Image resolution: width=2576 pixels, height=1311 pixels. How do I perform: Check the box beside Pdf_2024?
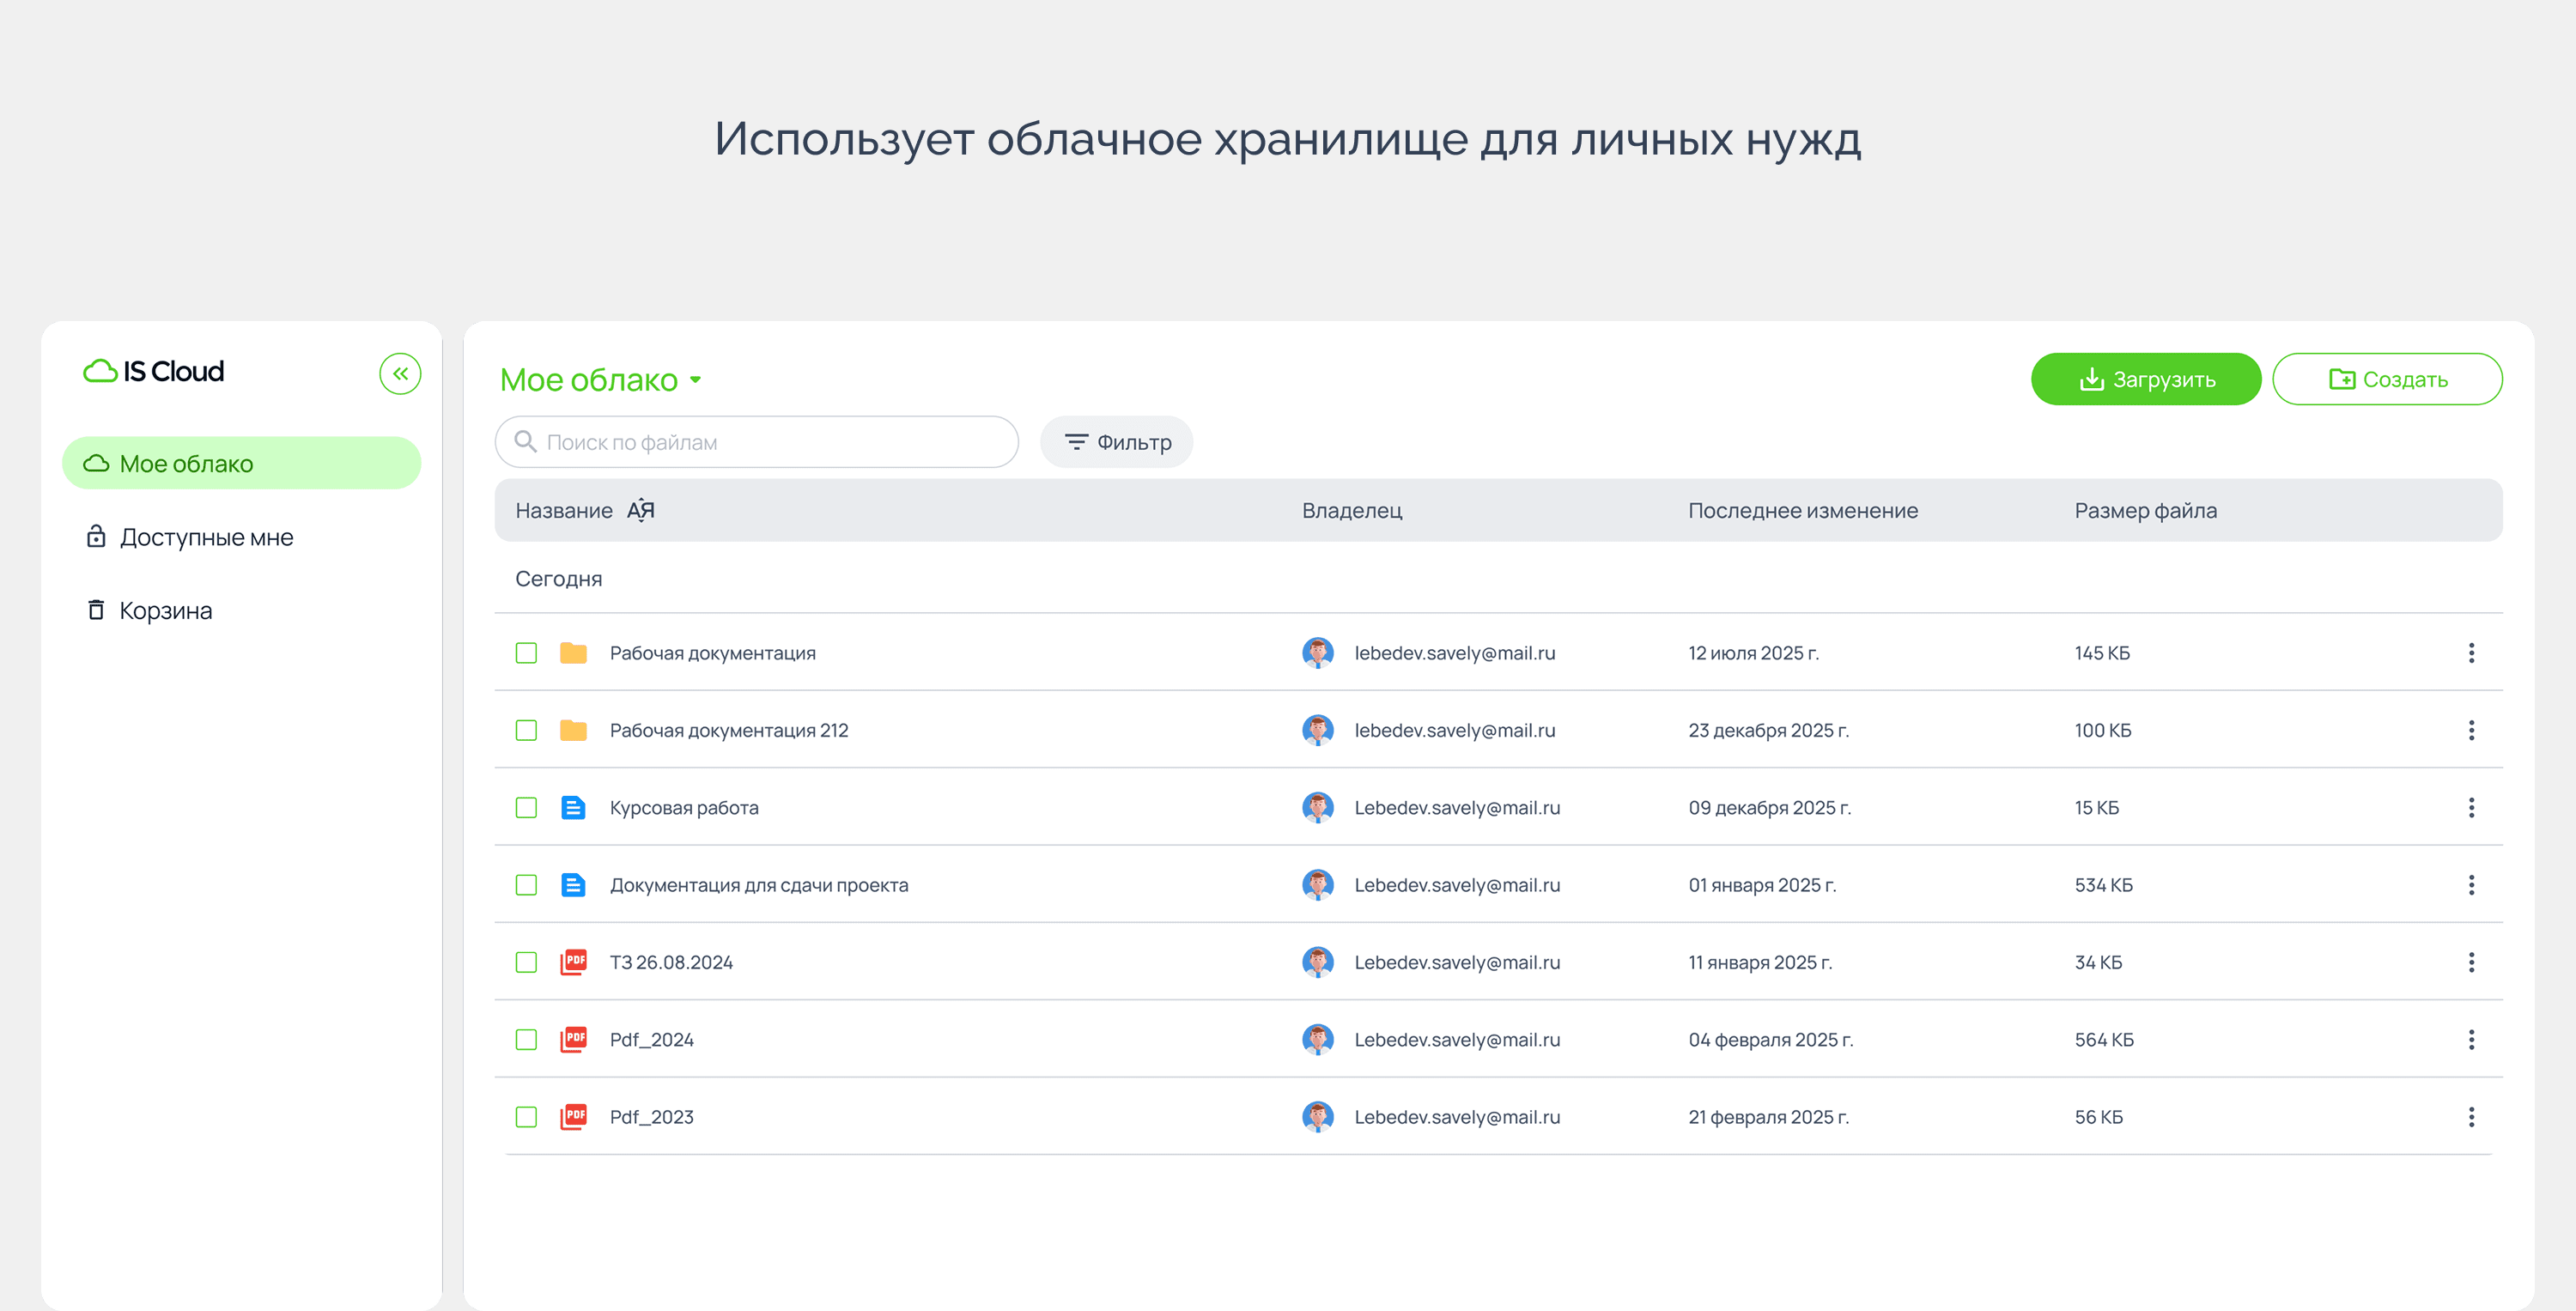pyautogui.click(x=526, y=1040)
